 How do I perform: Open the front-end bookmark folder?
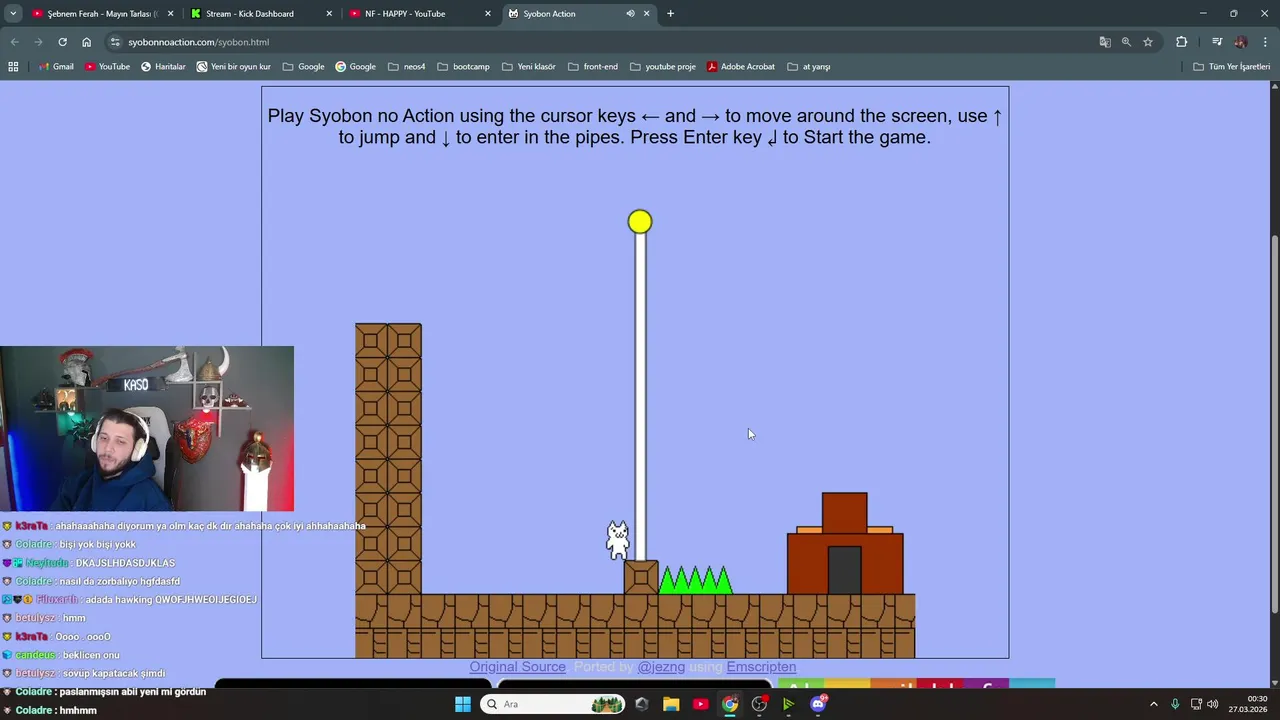click(593, 67)
